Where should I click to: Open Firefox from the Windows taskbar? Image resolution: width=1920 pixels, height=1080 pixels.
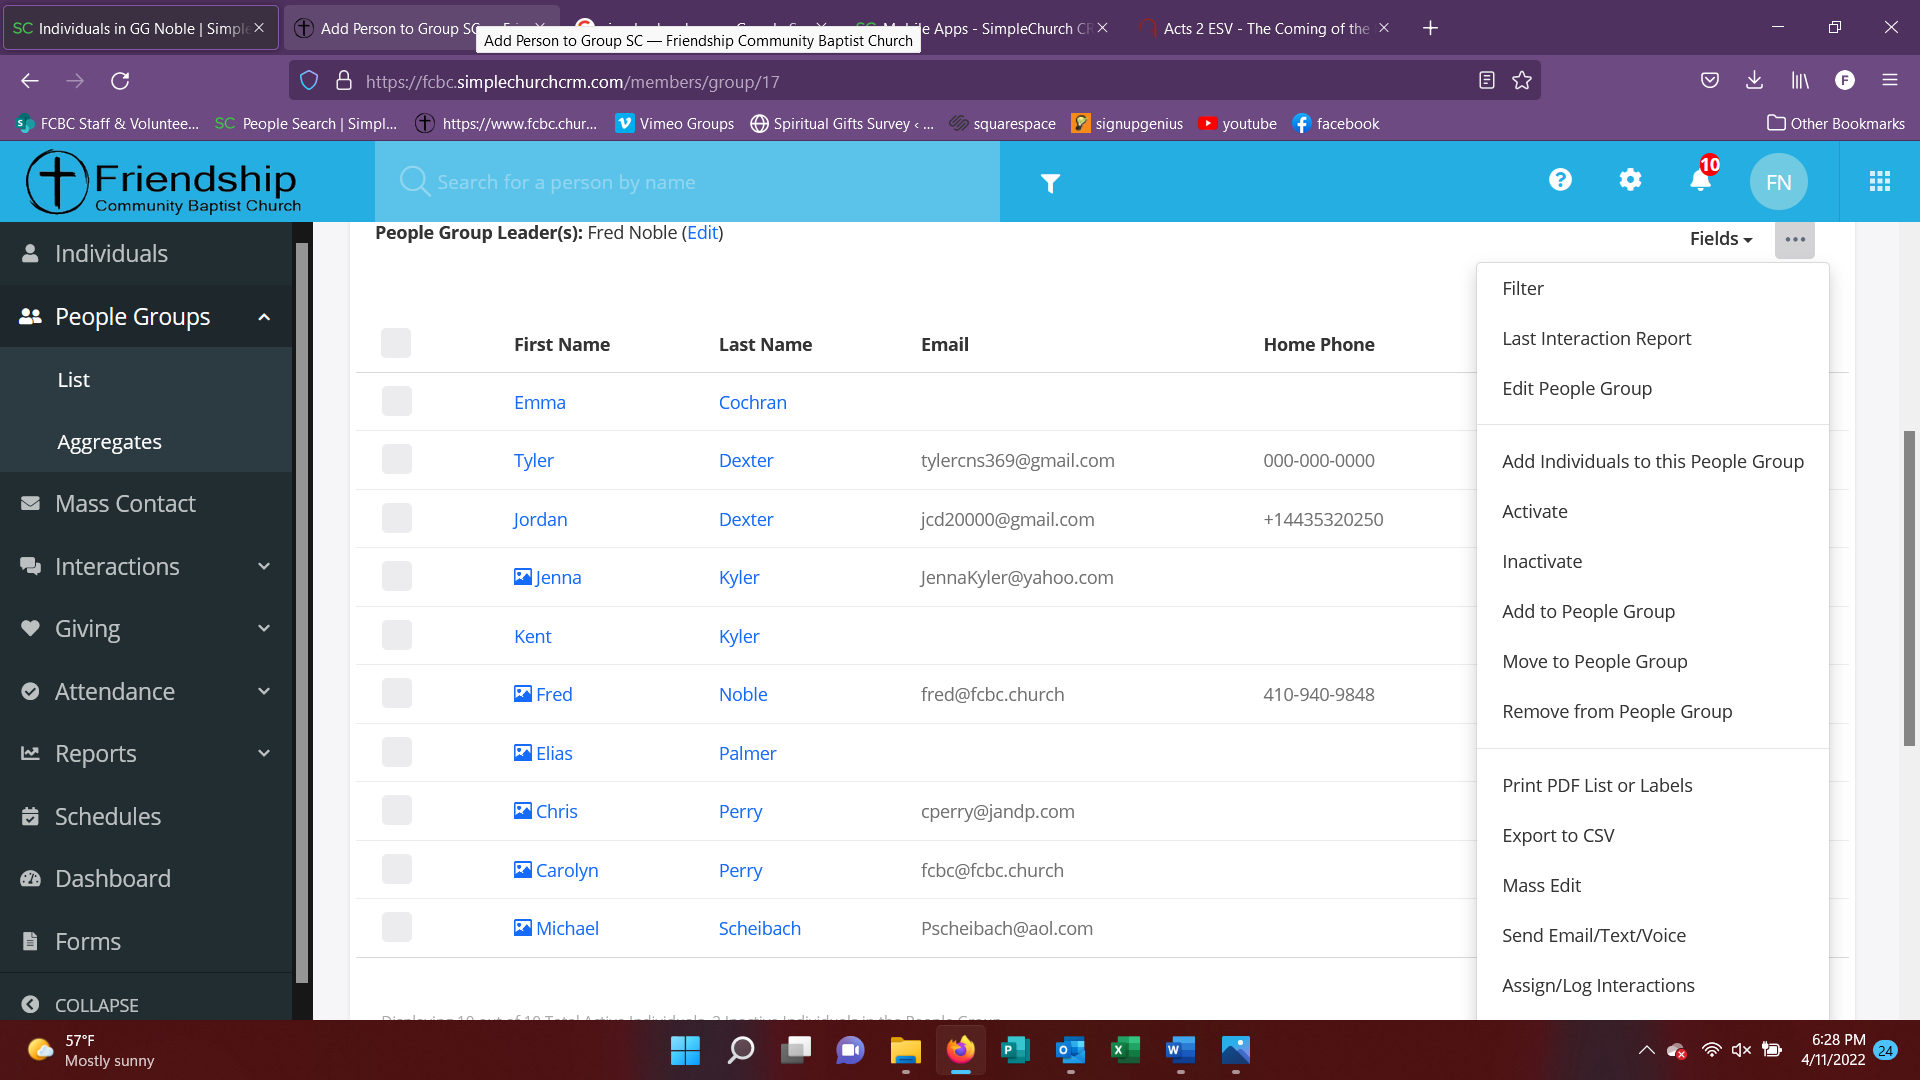pyautogui.click(x=960, y=1050)
